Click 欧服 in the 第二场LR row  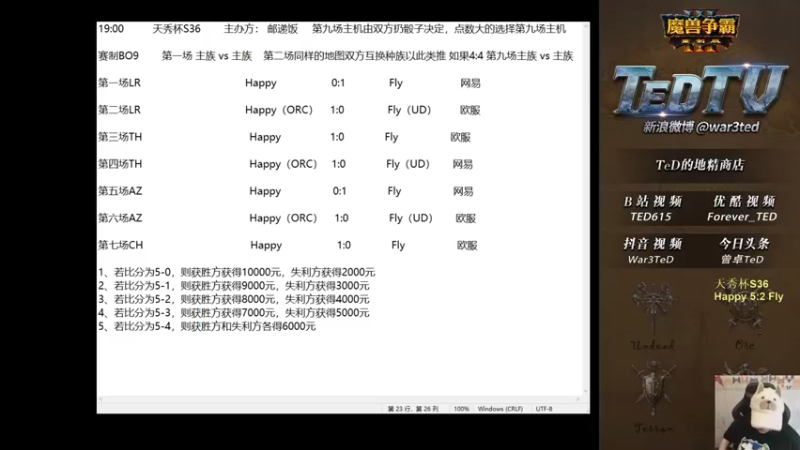pos(470,110)
